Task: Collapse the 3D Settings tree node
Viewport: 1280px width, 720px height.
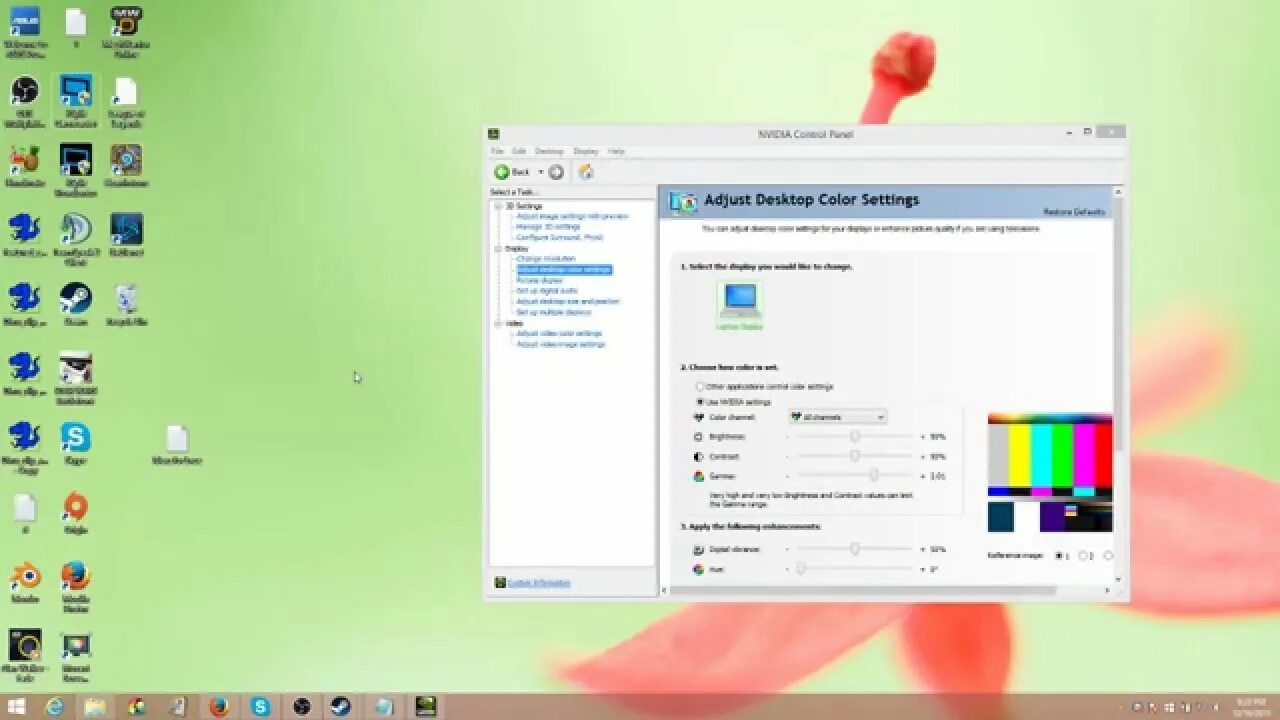Action: tap(497, 206)
